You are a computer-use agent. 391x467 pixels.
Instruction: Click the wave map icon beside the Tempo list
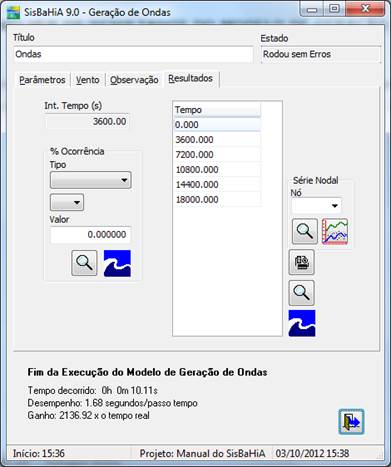(302, 323)
